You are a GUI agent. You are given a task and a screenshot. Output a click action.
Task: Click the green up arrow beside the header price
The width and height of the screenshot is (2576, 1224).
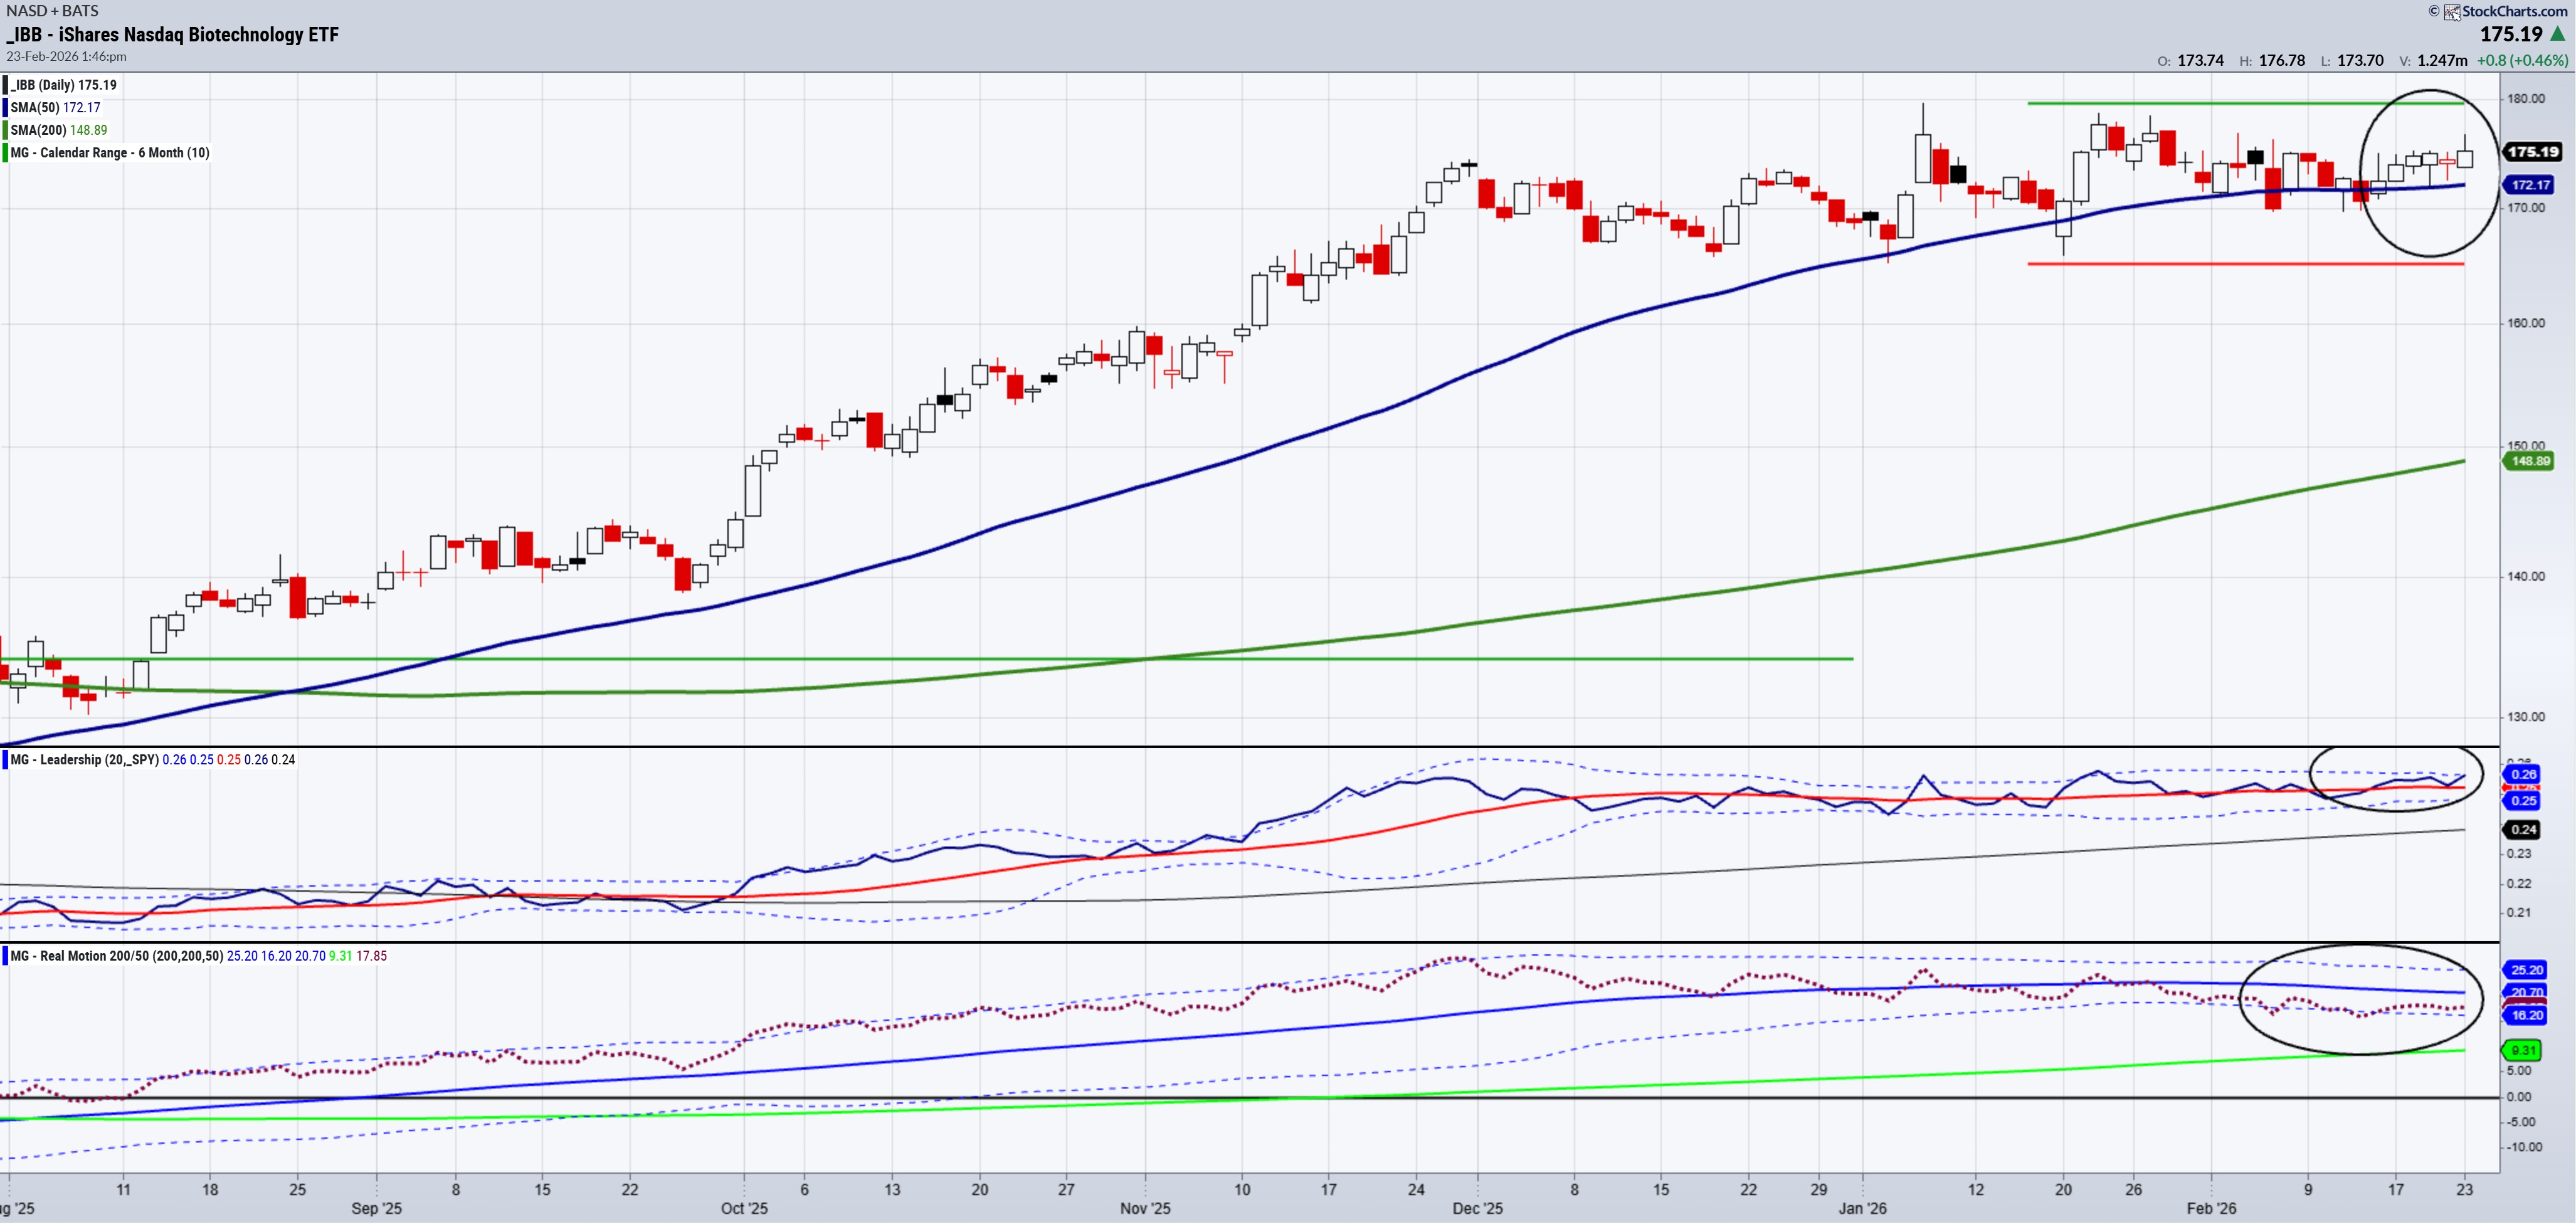tap(2557, 34)
